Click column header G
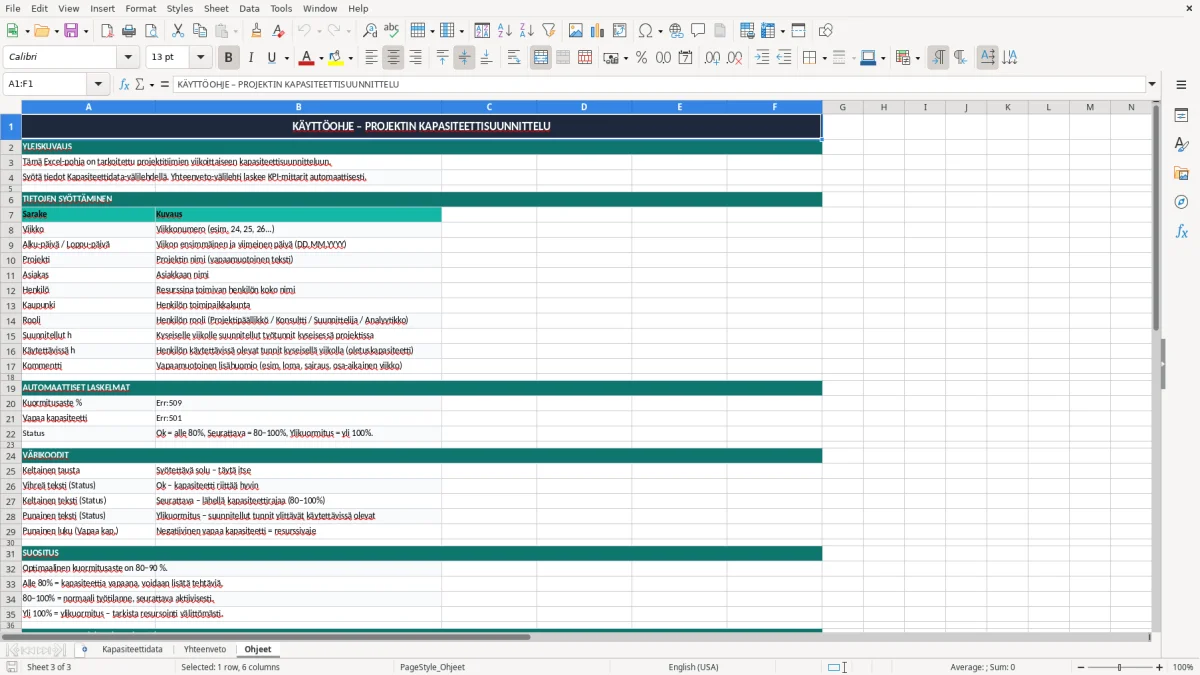The width and height of the screenshot is (1200, 675). (x=843, y=107)
